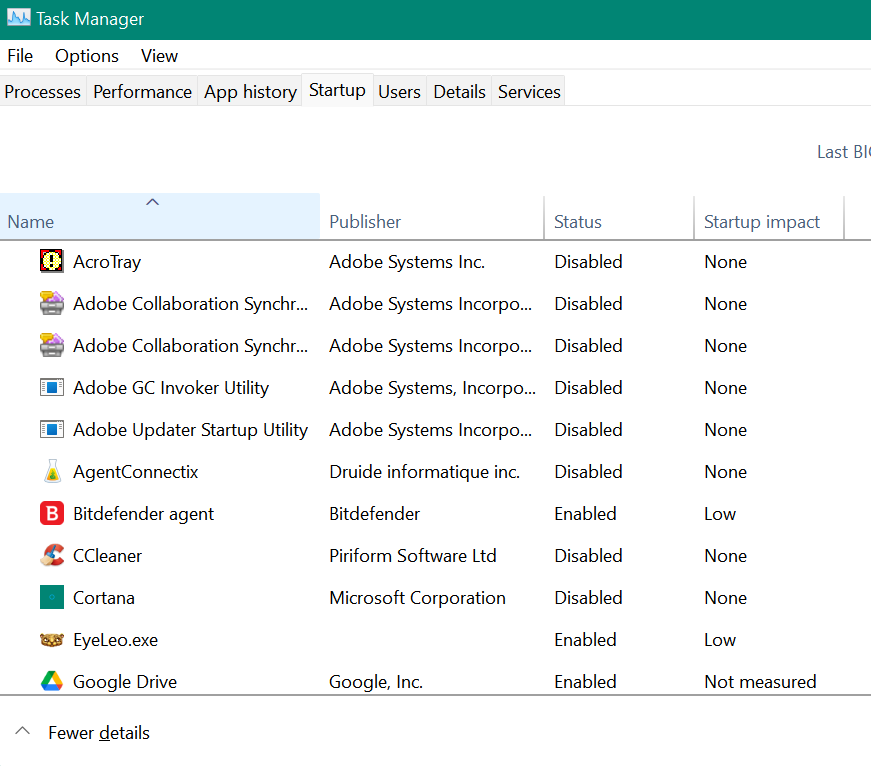Sort by the Publisher column header
871x766 pixels.
pos(432,216)
